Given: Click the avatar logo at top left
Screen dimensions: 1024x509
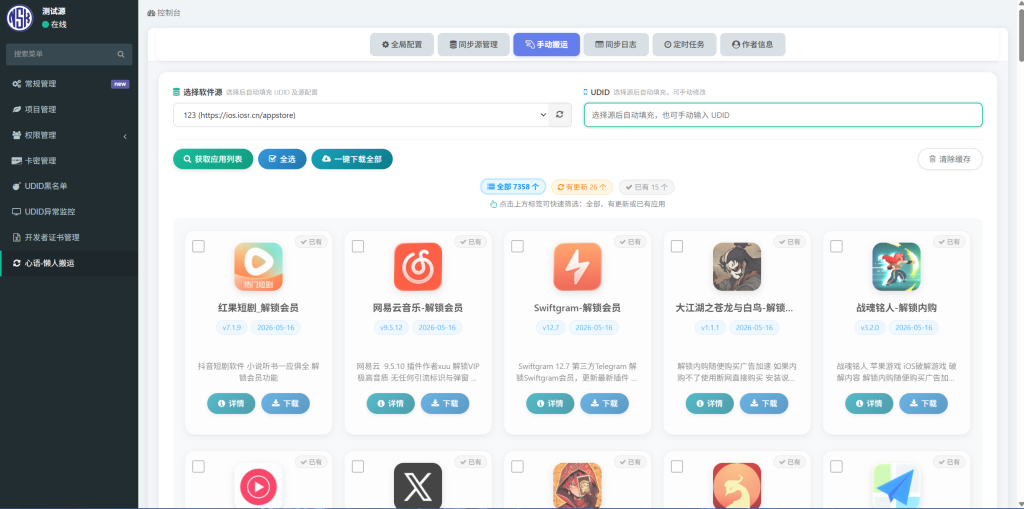Looking at the screenshot, I should tap(20, 18).
